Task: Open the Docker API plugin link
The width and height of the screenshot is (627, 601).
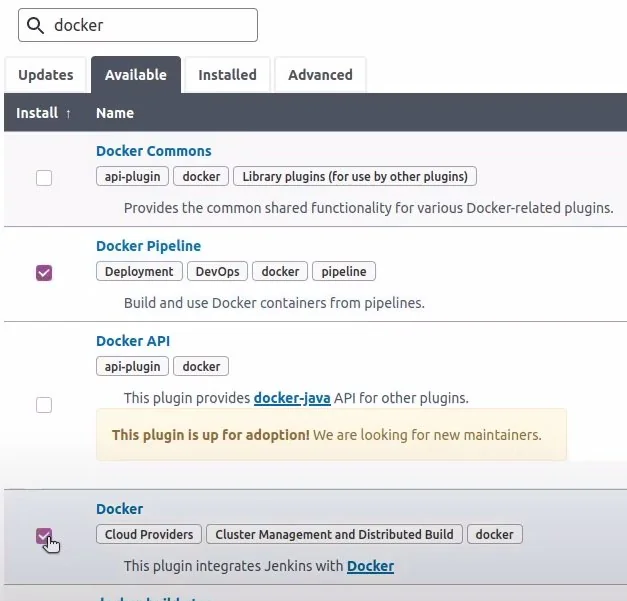Action: 133,341
